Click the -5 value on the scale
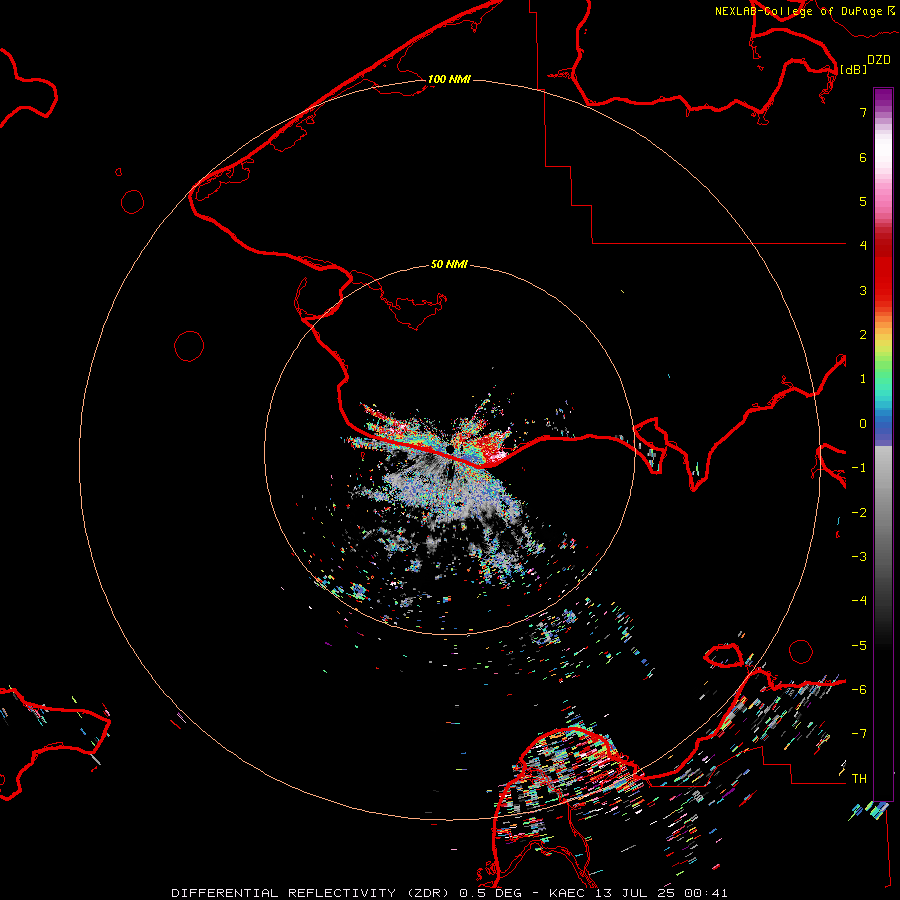Screen dimensions: 900x900 pos(859,646)
